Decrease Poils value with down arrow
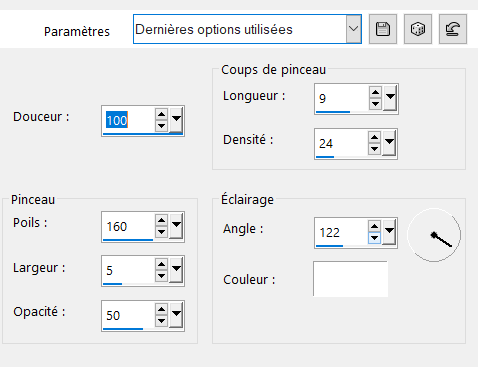Image resolution: width=478 pixels, height=367 pixels. coord(162,232)
